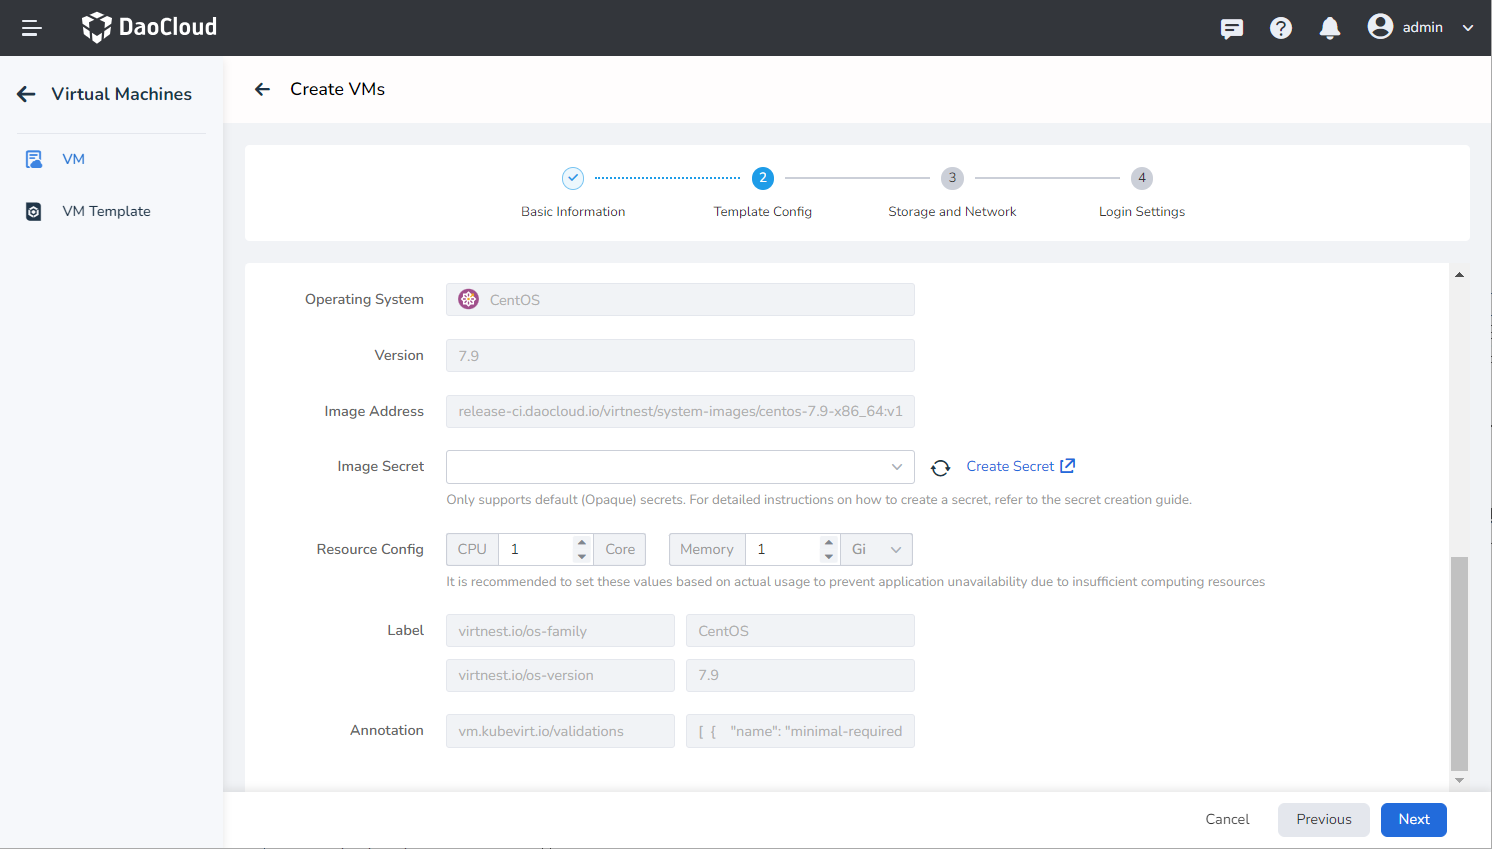Open VM Template in the sidebar
This screenshot has height=849, width=1492.
click(x=106, y=211)
